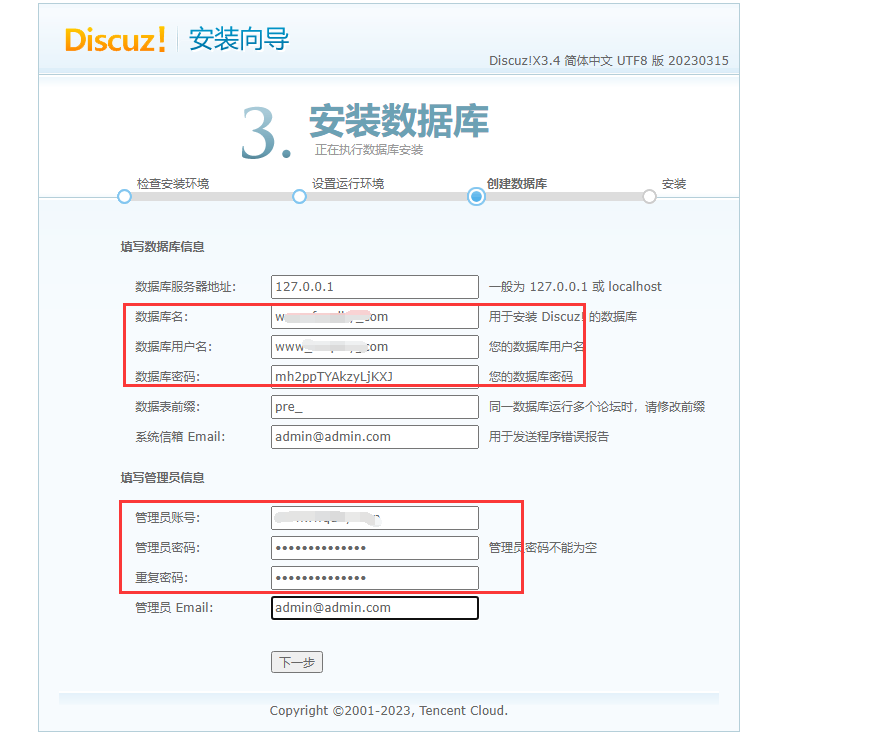The height and width of the screenshot is (755, 871).
Task: Click the 设置运行环境 step circle
Action: click(299, 197)
